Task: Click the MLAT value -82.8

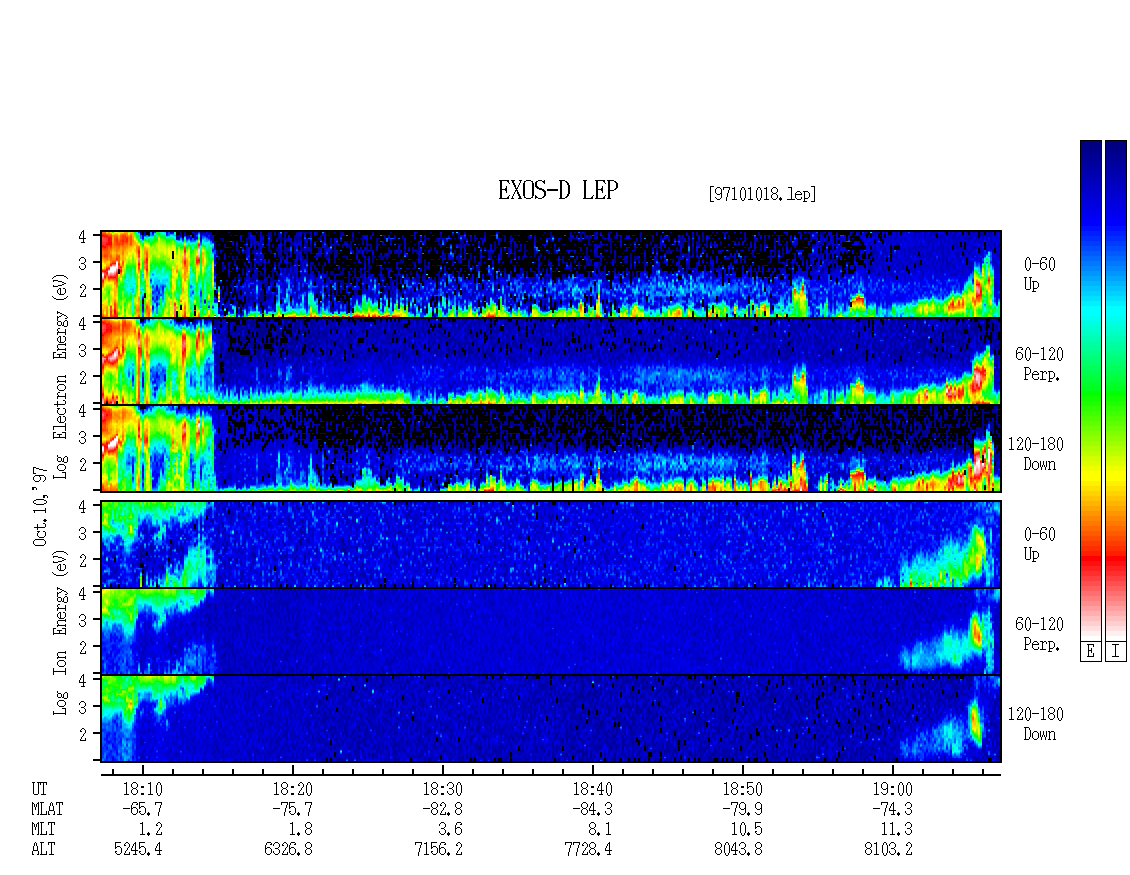Action: (x=442, y=809)
